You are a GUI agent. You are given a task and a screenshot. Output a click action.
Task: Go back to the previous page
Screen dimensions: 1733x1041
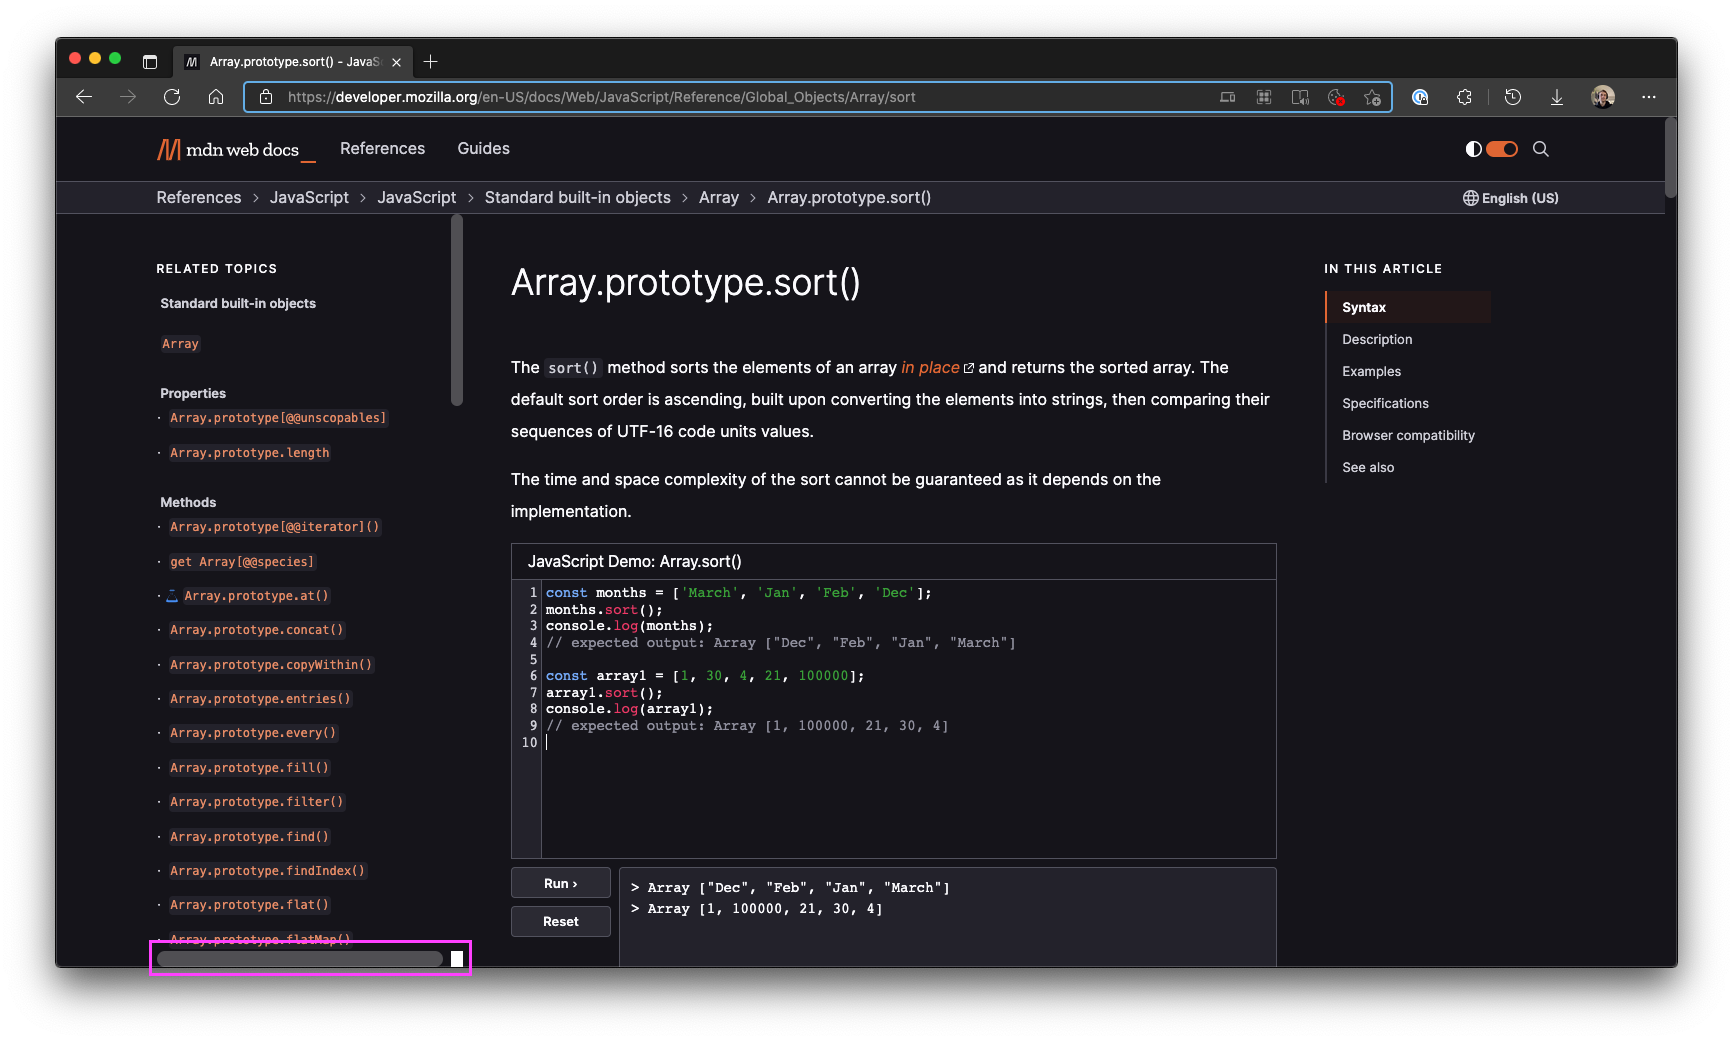click(84, 97)
